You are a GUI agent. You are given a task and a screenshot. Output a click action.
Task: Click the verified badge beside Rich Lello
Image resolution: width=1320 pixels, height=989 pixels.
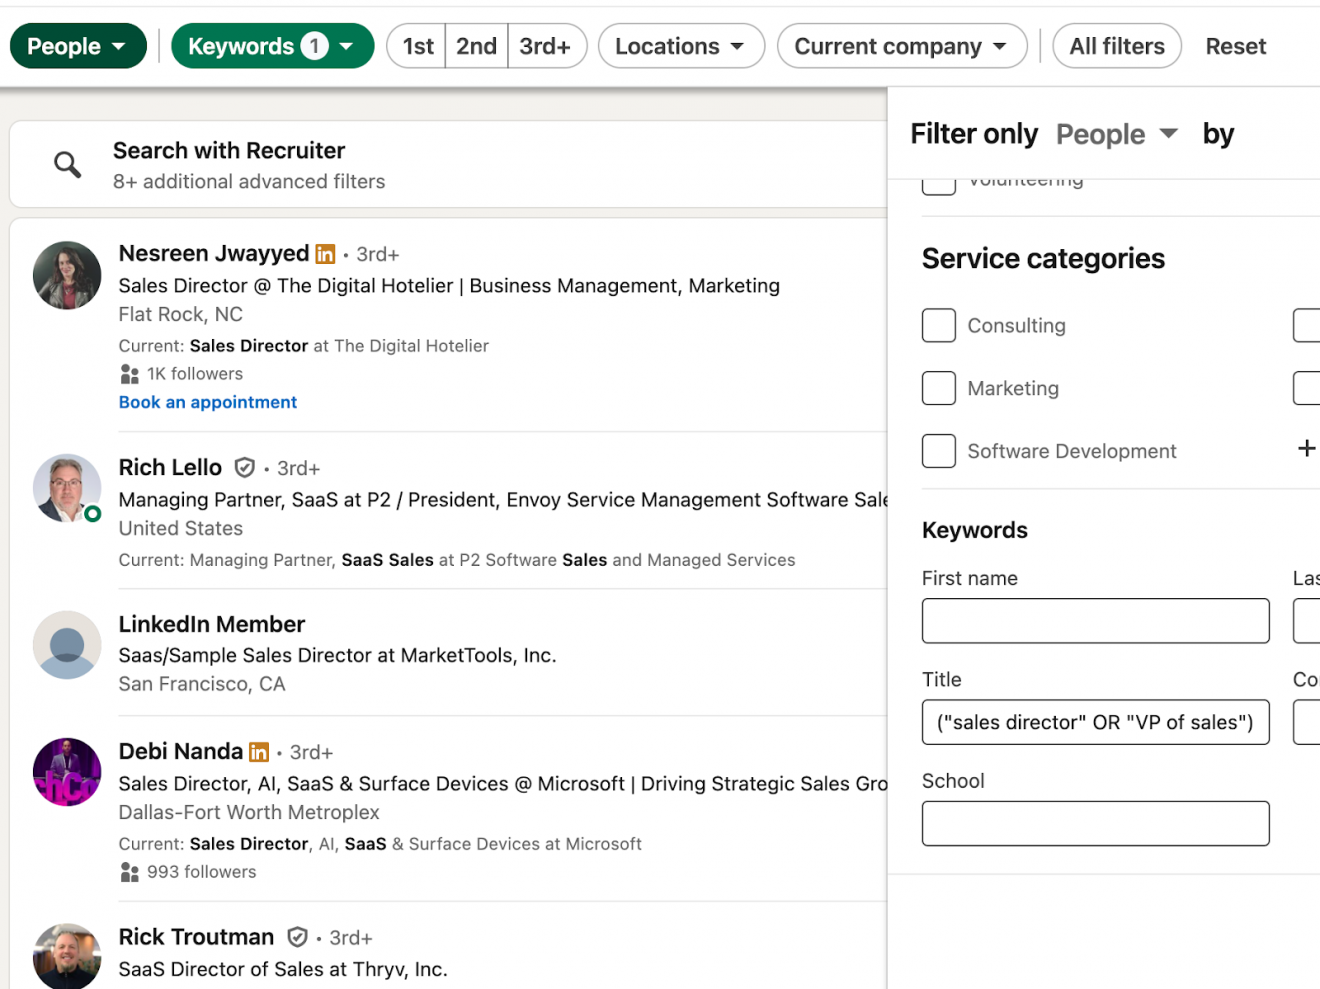(x=245, y=467)
